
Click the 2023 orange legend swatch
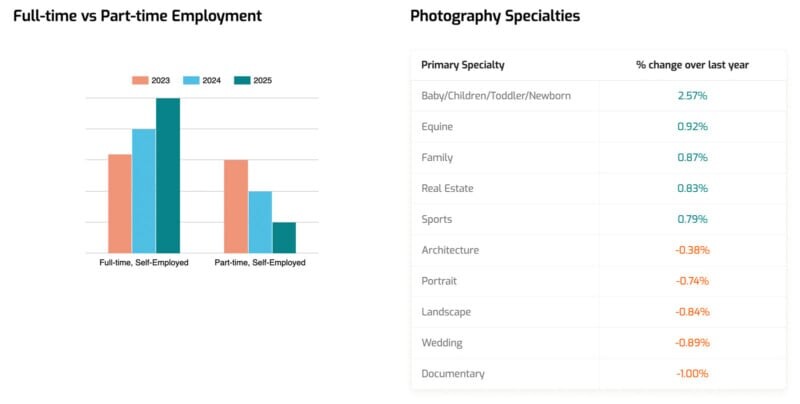tap(141, 80)
